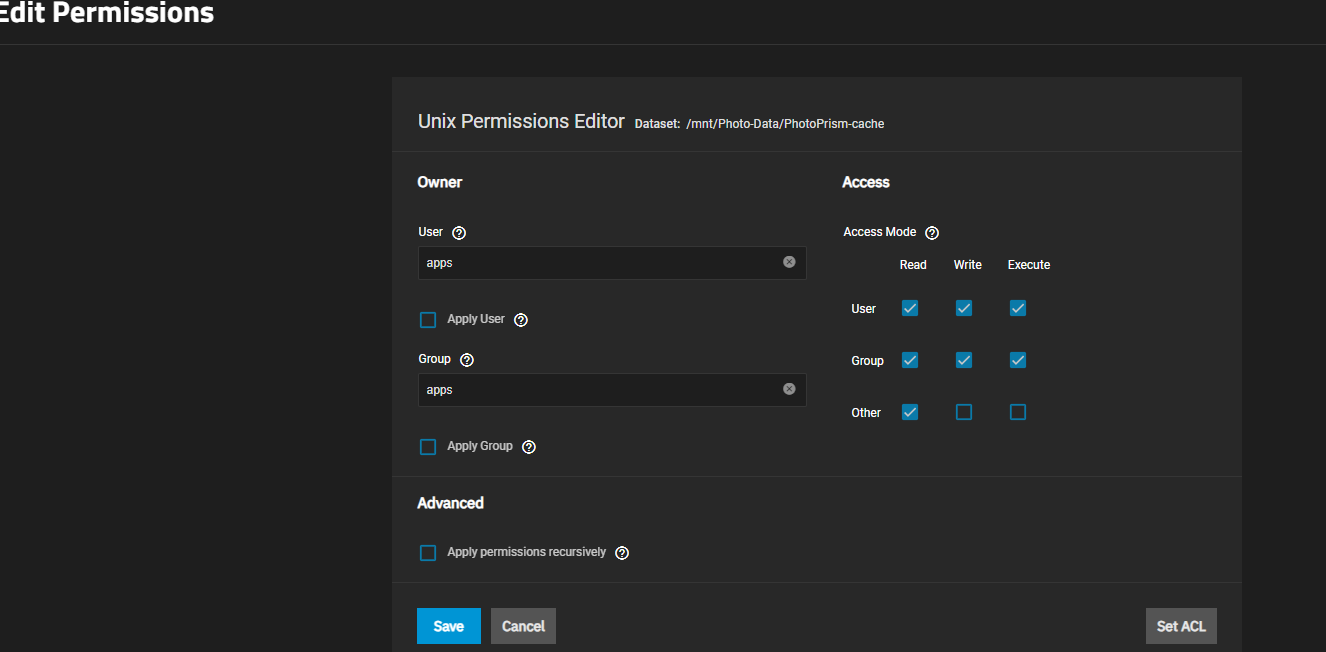This screenshot has height=652, width=1326.
Task: Check Apply permissions recursively
Action: [428, 553]
